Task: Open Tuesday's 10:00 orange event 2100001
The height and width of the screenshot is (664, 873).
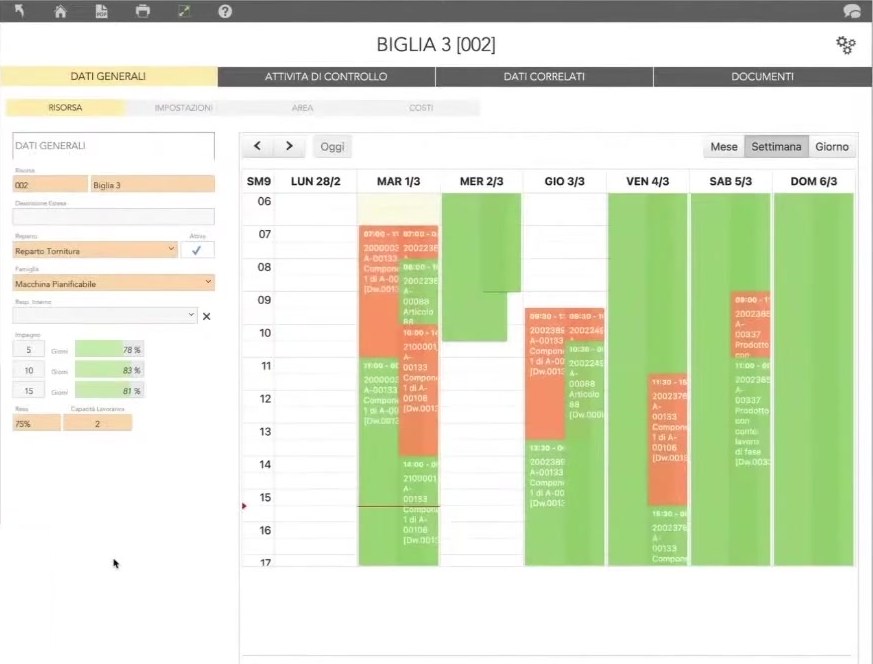Action: [420, 390]
